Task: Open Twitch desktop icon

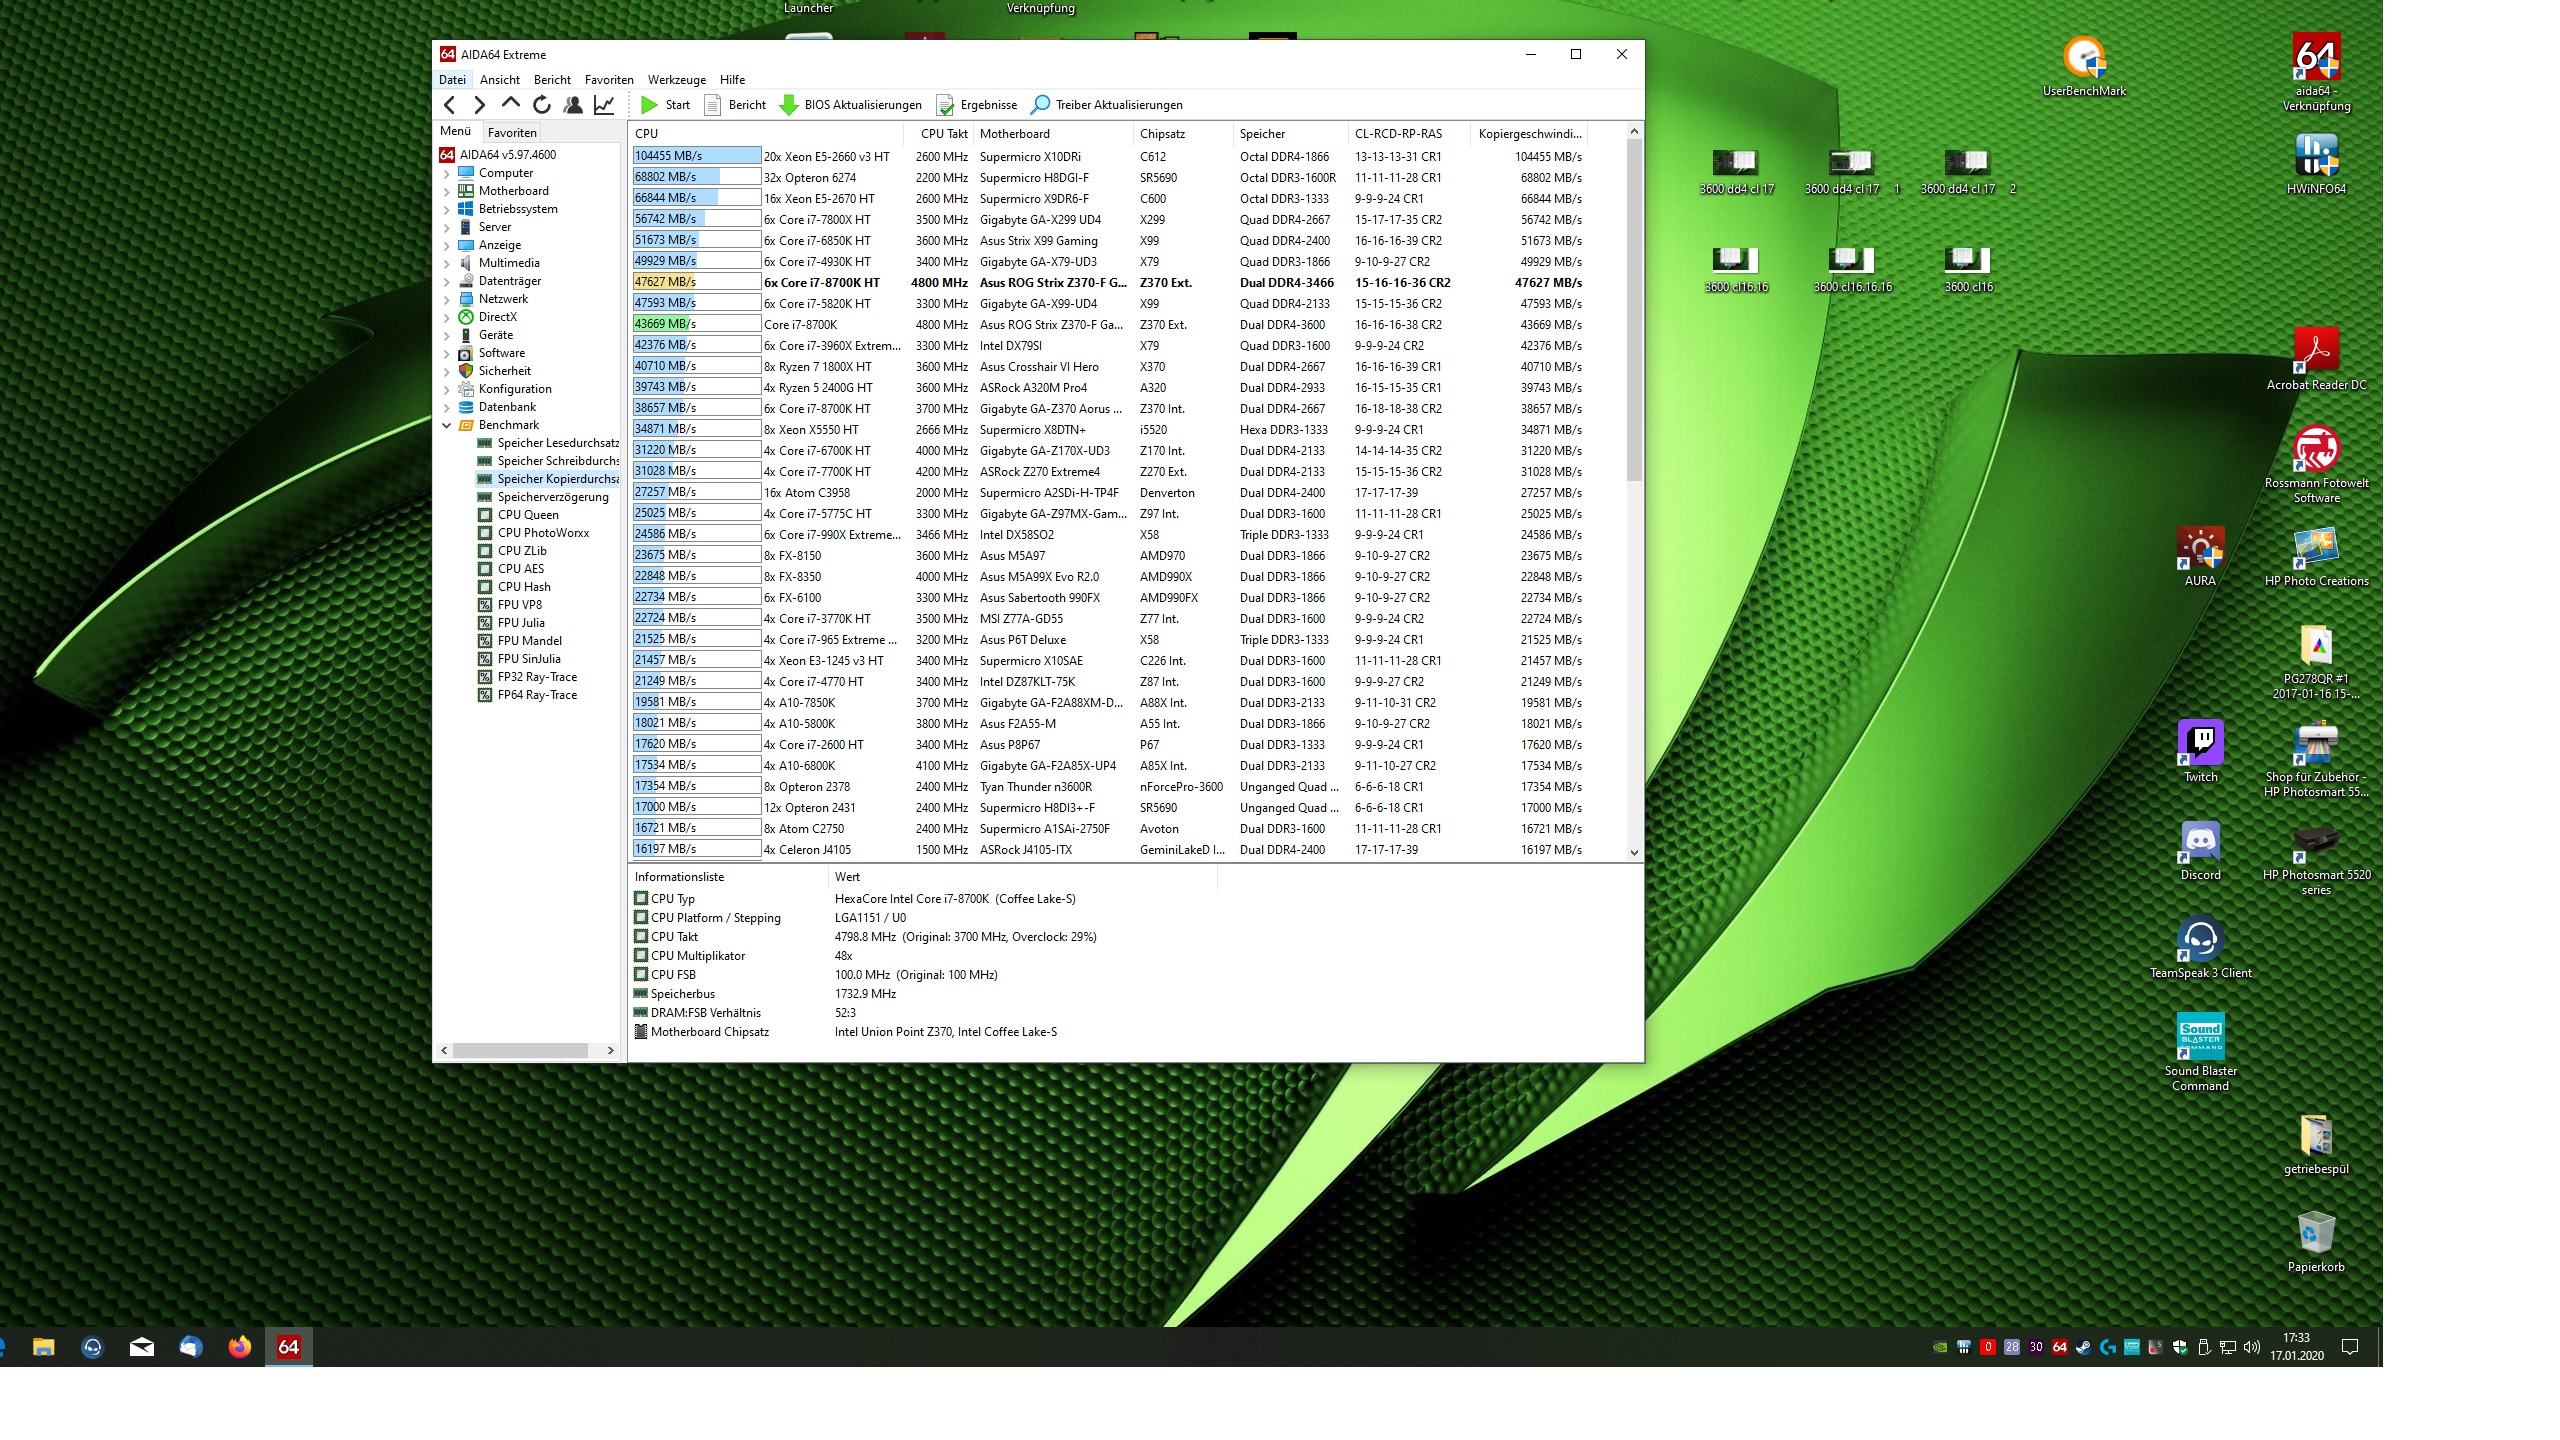Action: pyautogui.click(x=2200, y=752)
